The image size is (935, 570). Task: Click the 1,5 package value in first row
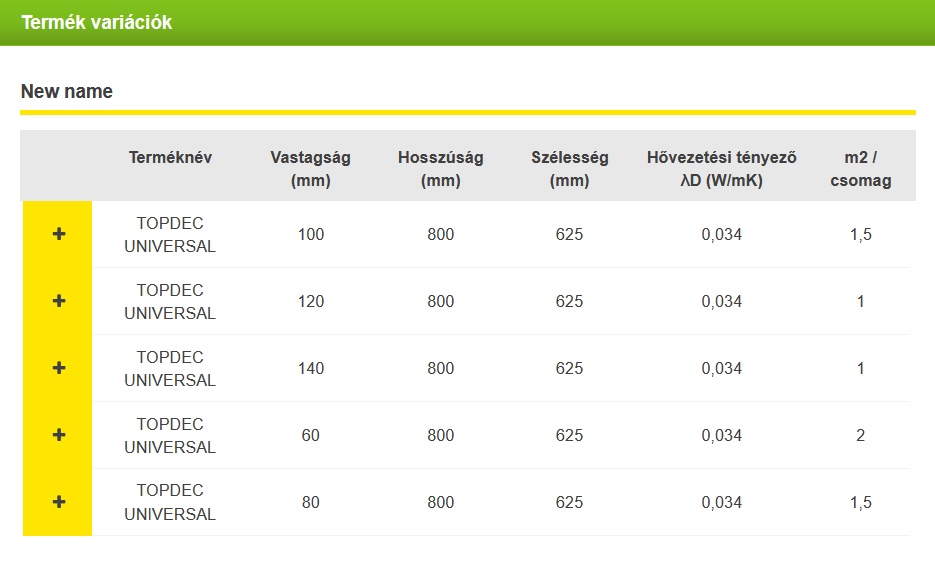(x=860, y=234)
